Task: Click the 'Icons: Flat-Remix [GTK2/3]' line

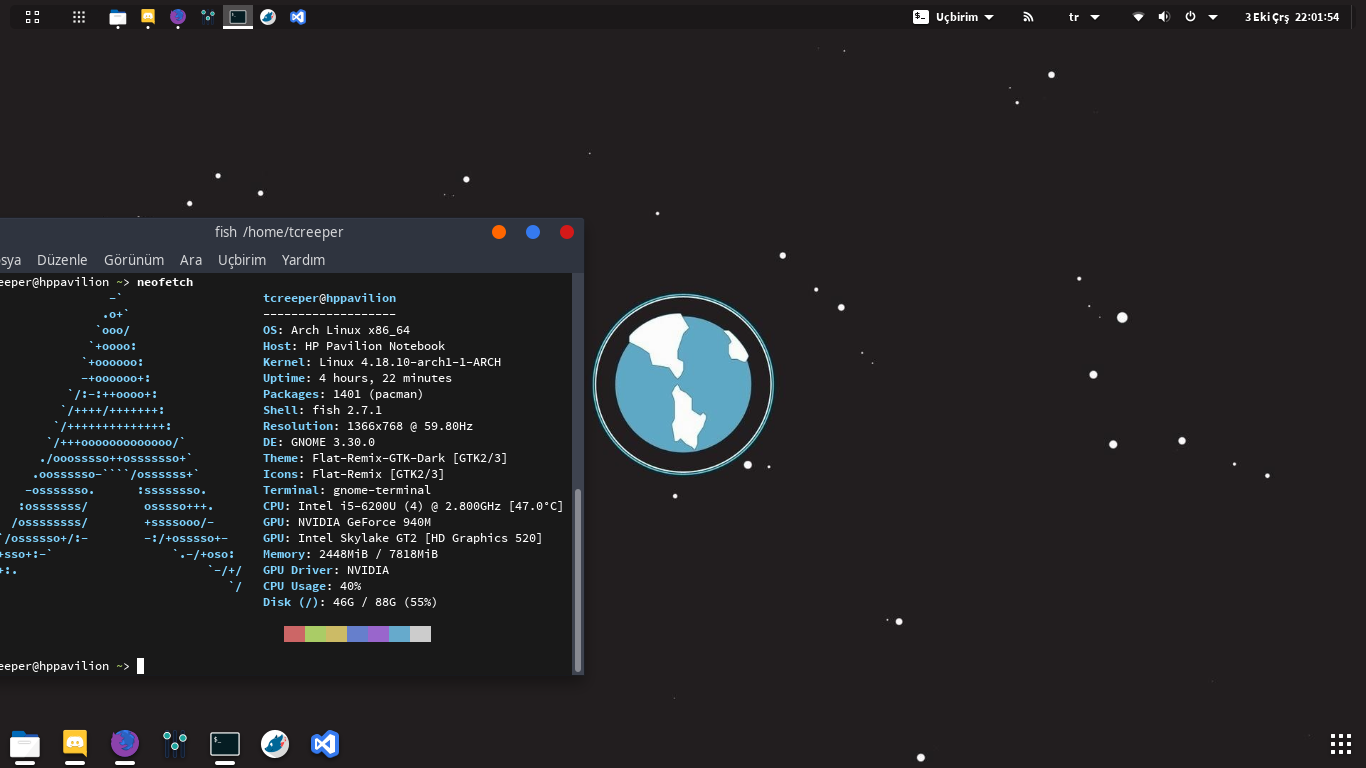Action: (x=354, y=474)
